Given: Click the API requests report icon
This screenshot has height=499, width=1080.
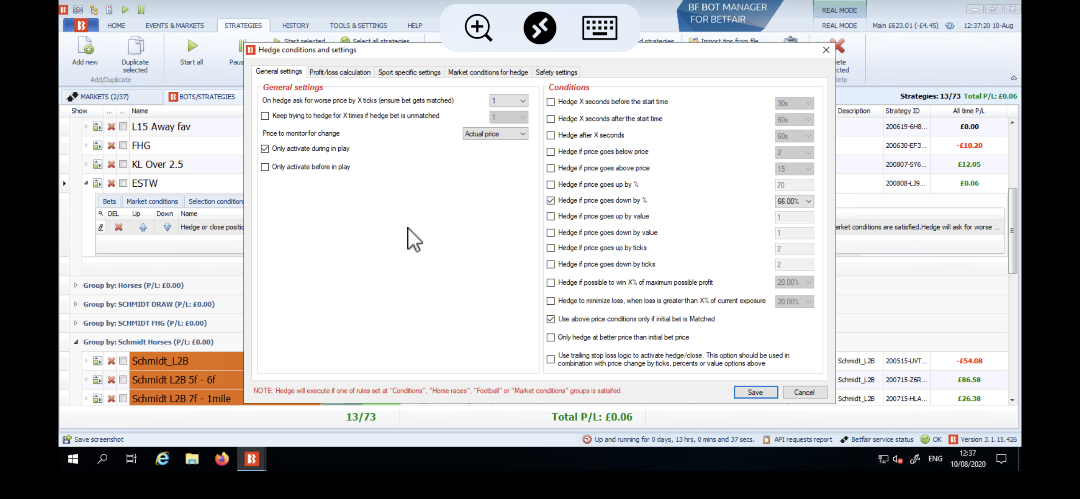Looking at the screenshot, I should [767, 439].
